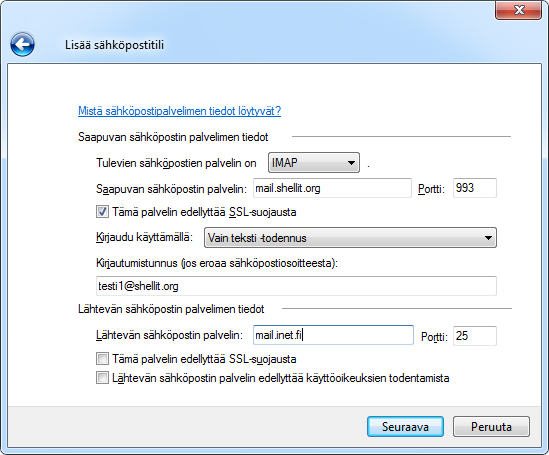The height and width of the screenshot is (455, 549).
Task: Close the Lisää sähköpostitili dialog window
Action: (519, 10)
